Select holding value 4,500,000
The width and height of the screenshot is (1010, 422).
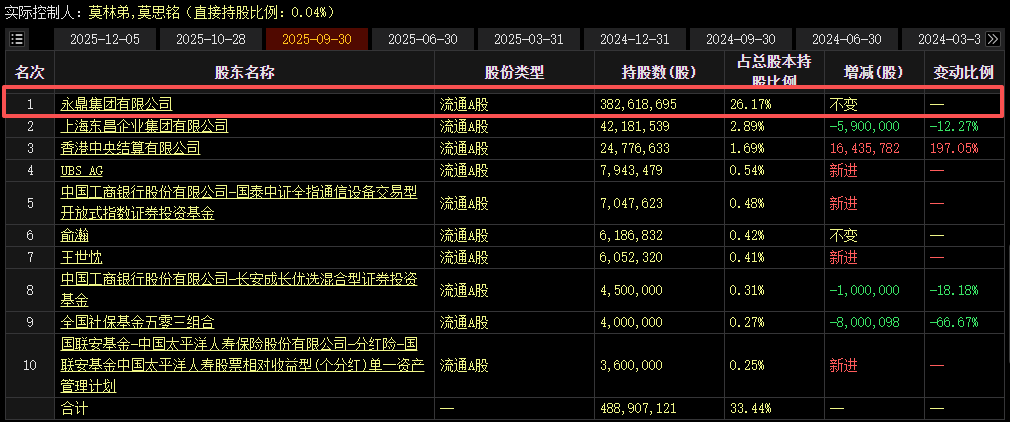[x=633, y=289]
